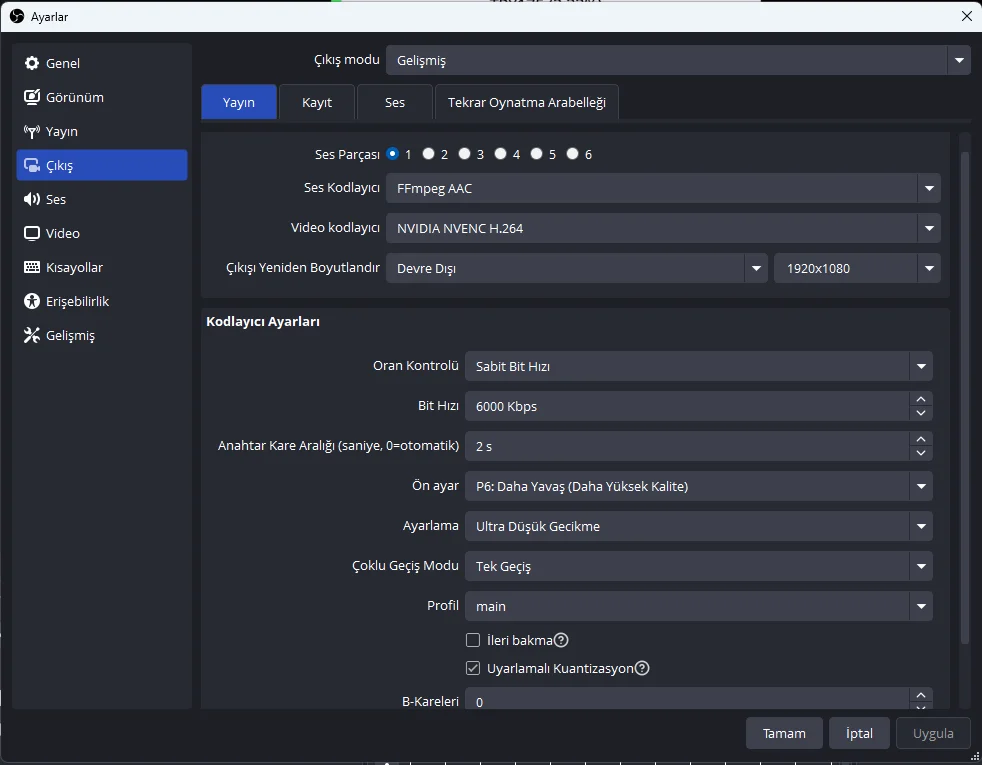This screenshot has height=765, width=982.
Task: Select audio track 2 radio button
Action: tap(428, 153)
